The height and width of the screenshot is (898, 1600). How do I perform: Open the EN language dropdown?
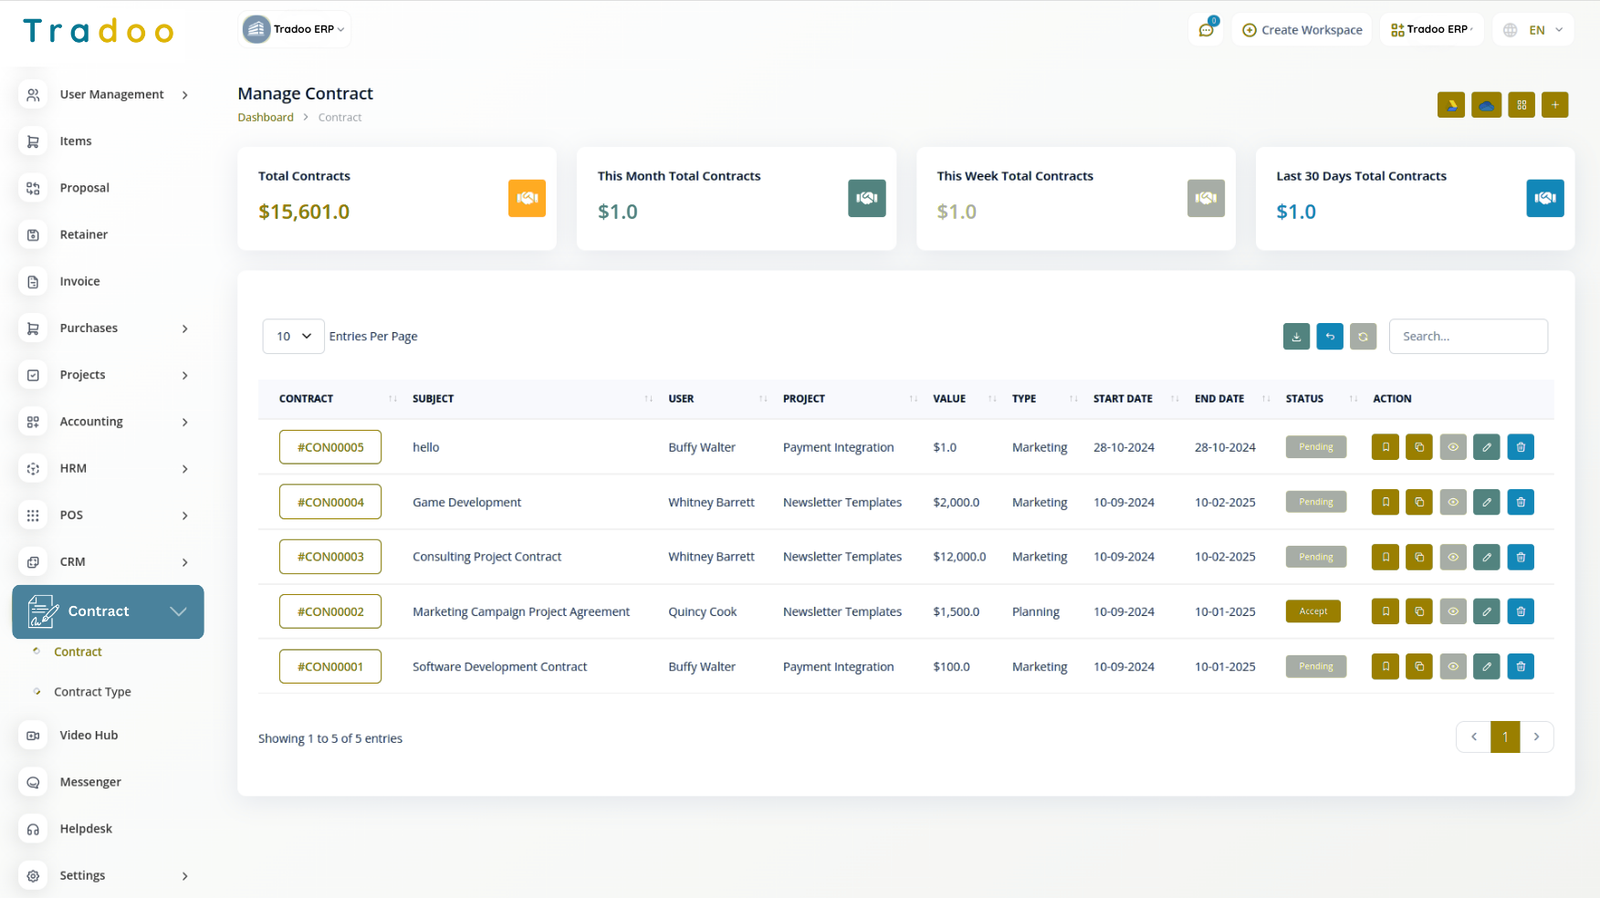(1533, 30)
